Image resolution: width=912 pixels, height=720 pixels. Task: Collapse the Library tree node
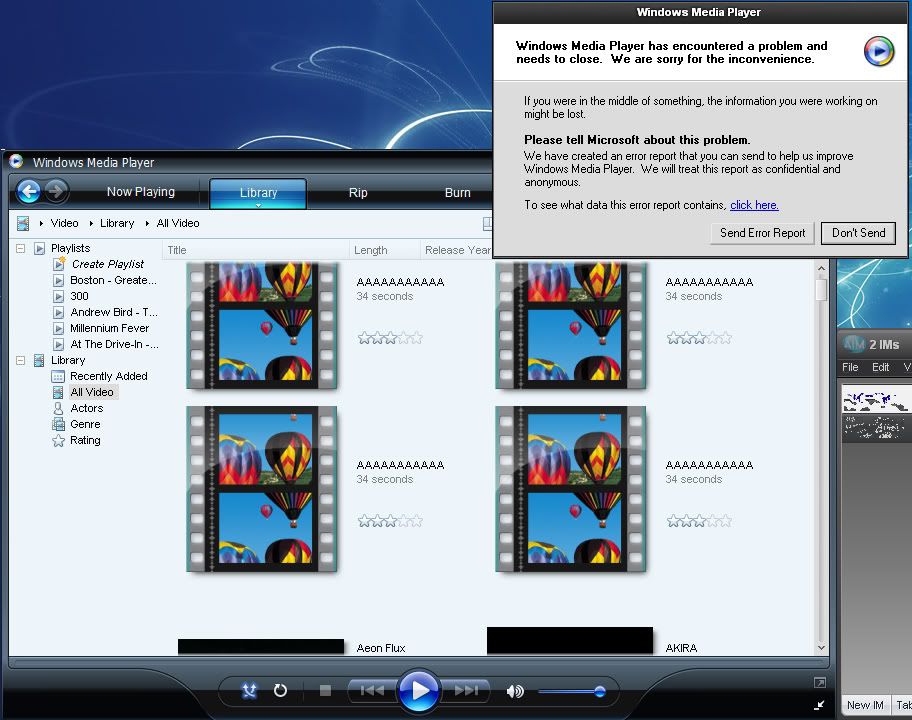[x=20, y=360]
